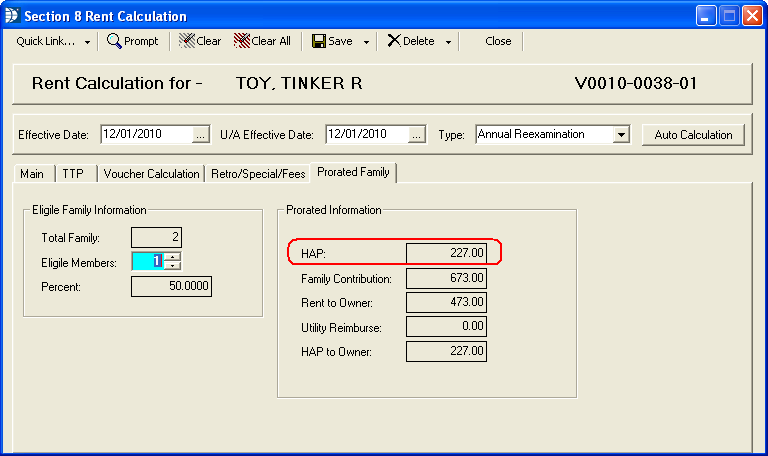Screen dimensions: 768x456
Task: Open the Effective Date picker ellipsis
Action: point(200,135)
